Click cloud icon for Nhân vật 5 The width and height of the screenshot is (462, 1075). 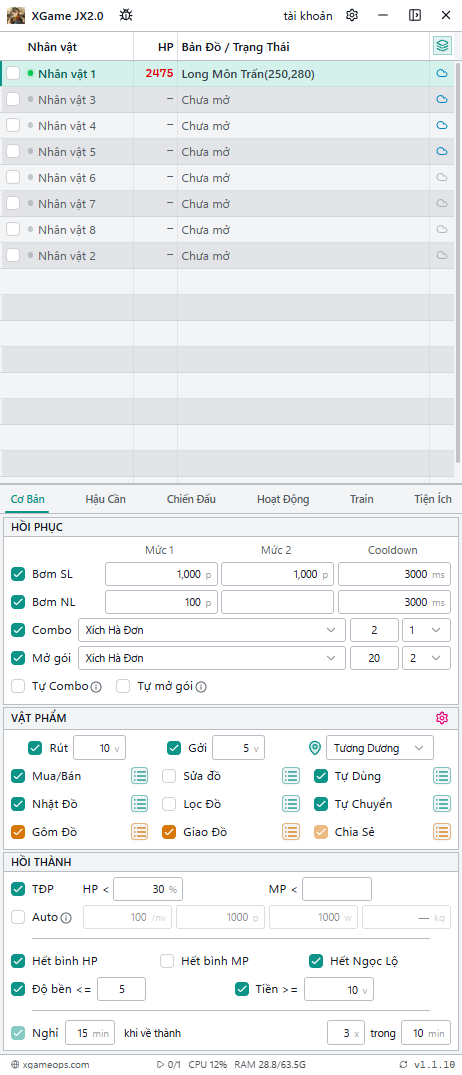[442, 152]
